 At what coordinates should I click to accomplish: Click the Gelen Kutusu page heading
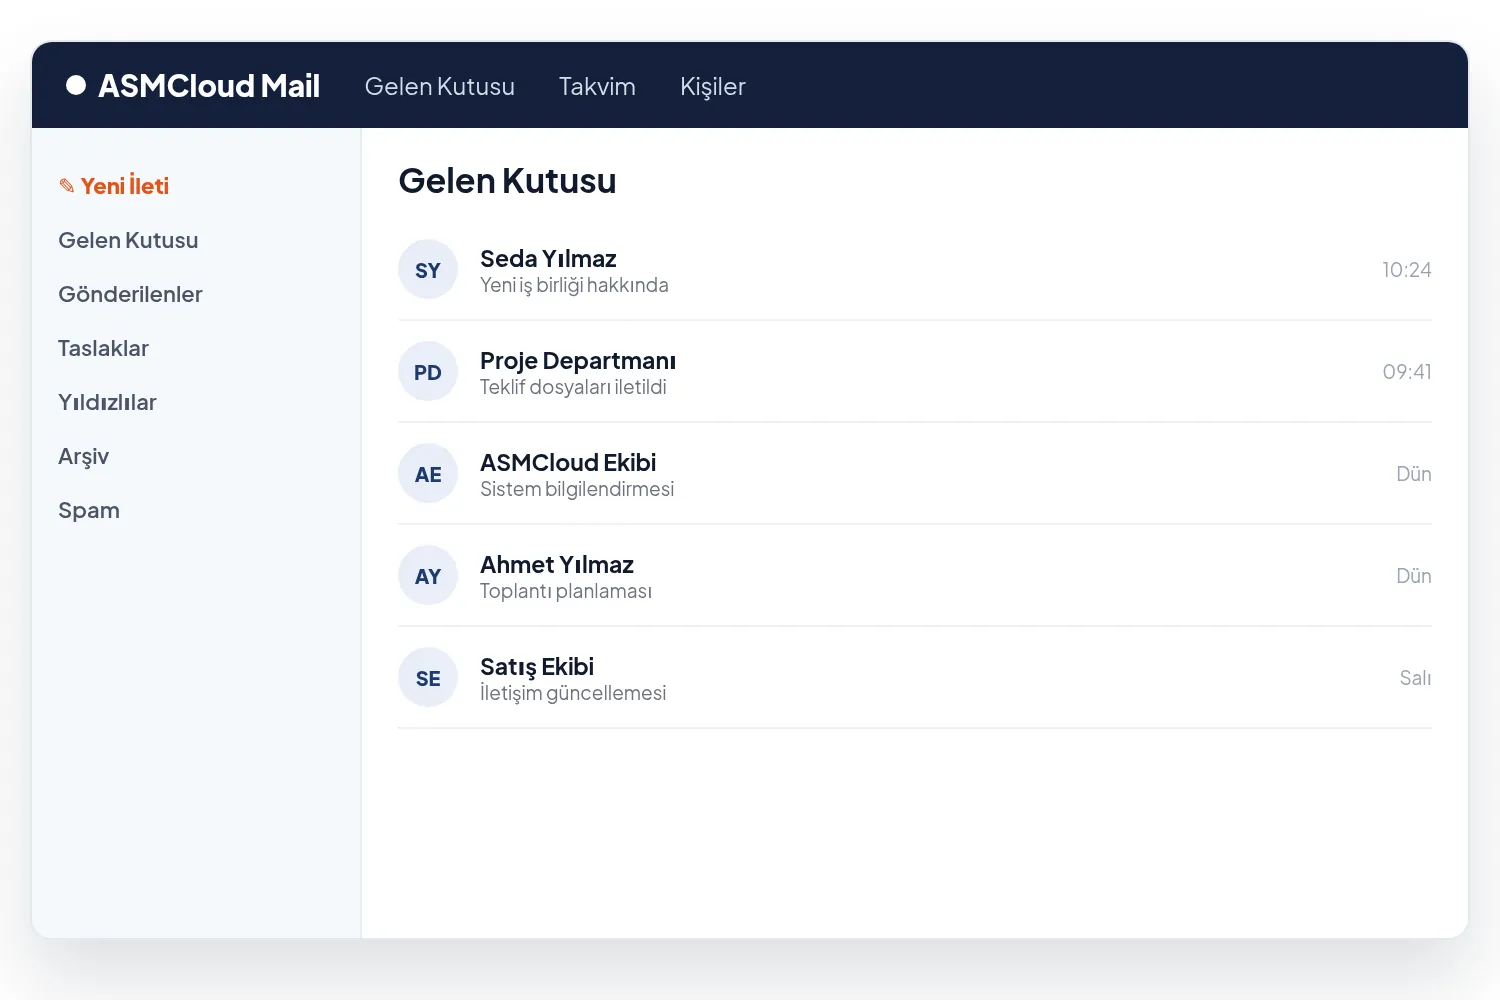508,181
